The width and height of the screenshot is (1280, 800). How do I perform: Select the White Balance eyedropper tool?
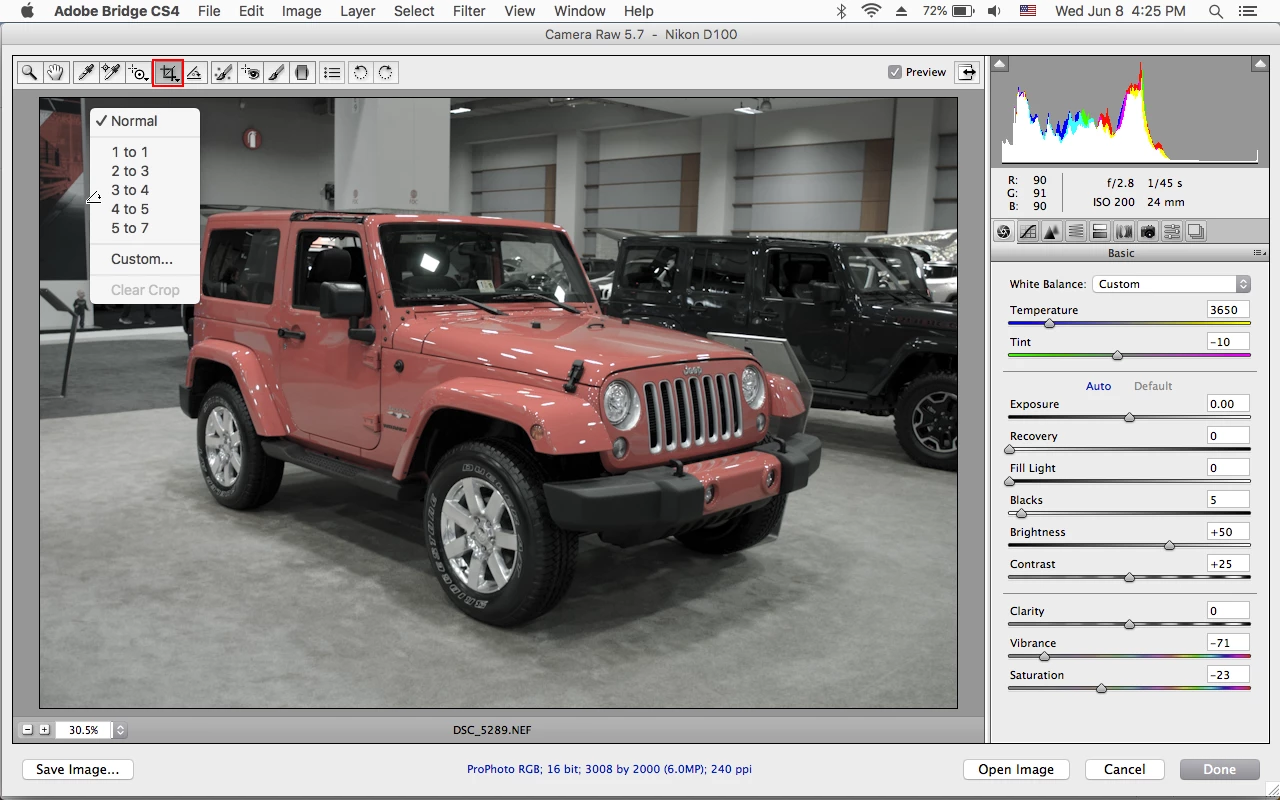[x=86, y=72]
